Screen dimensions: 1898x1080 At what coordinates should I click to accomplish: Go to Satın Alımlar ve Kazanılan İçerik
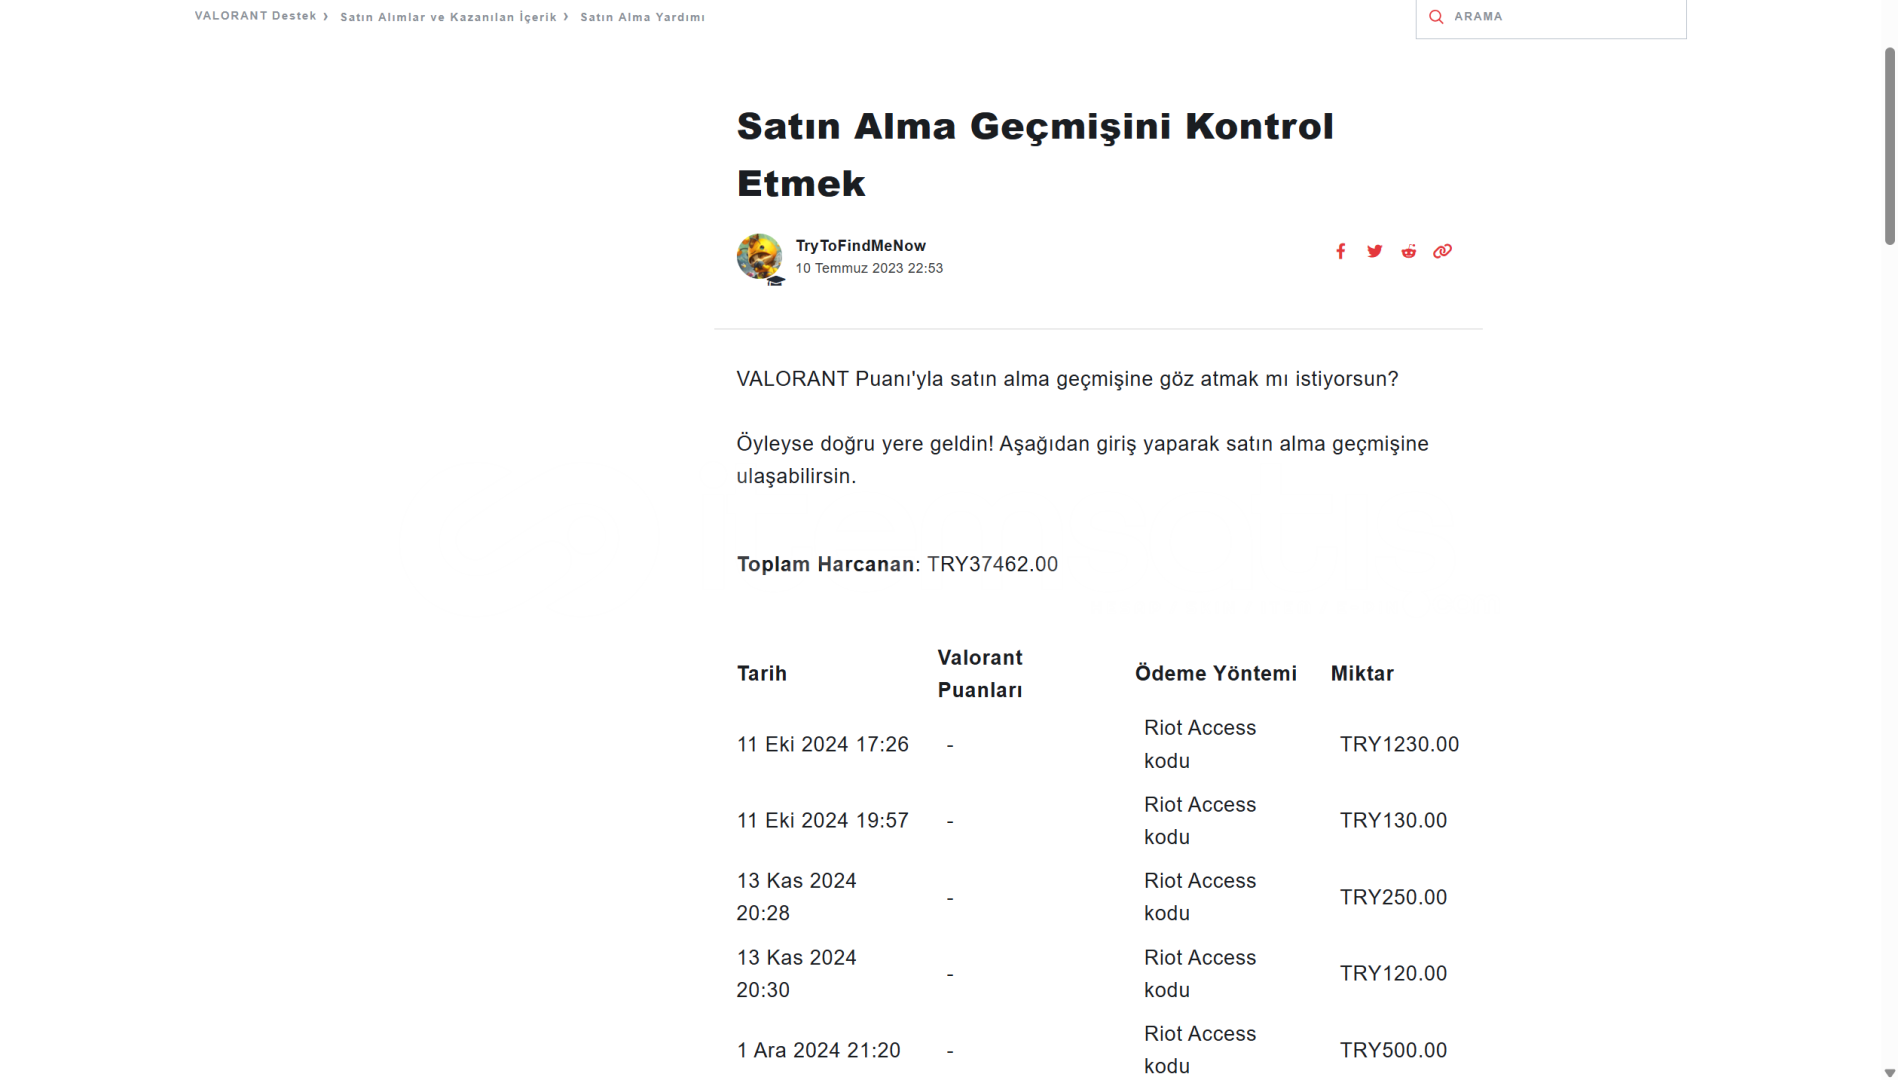tap(448, 17)
